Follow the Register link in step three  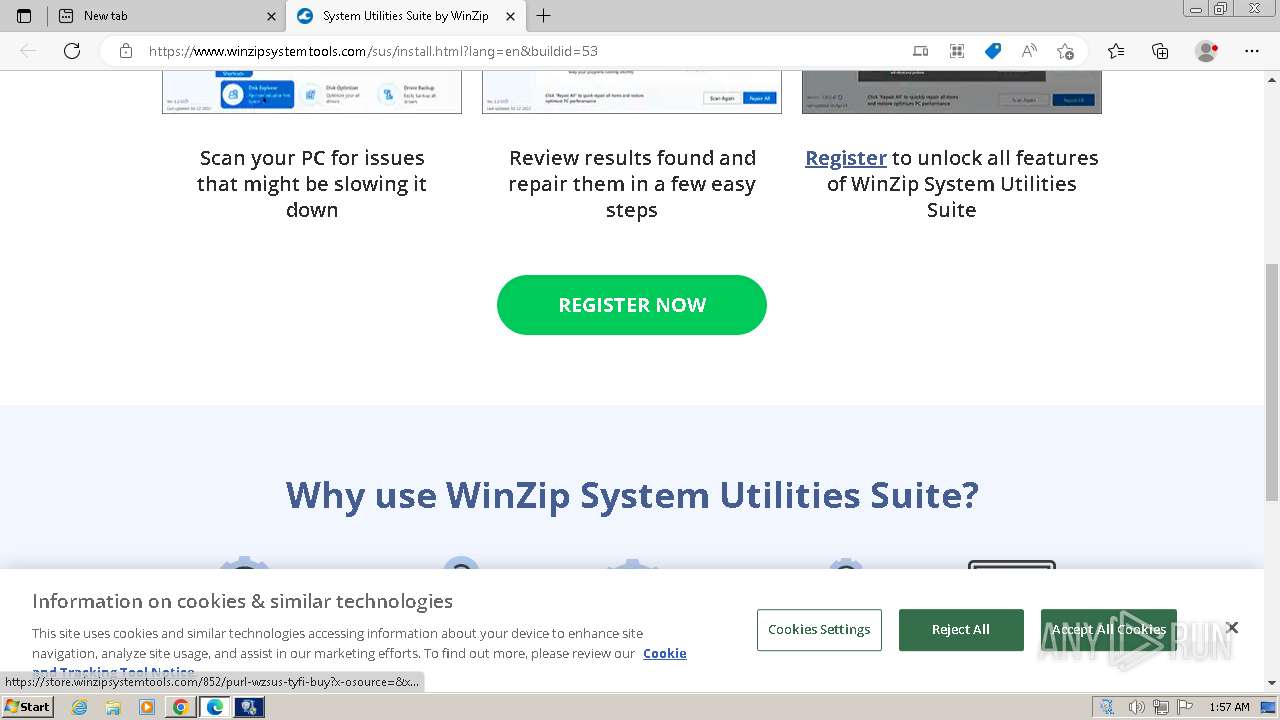point(846,158)
